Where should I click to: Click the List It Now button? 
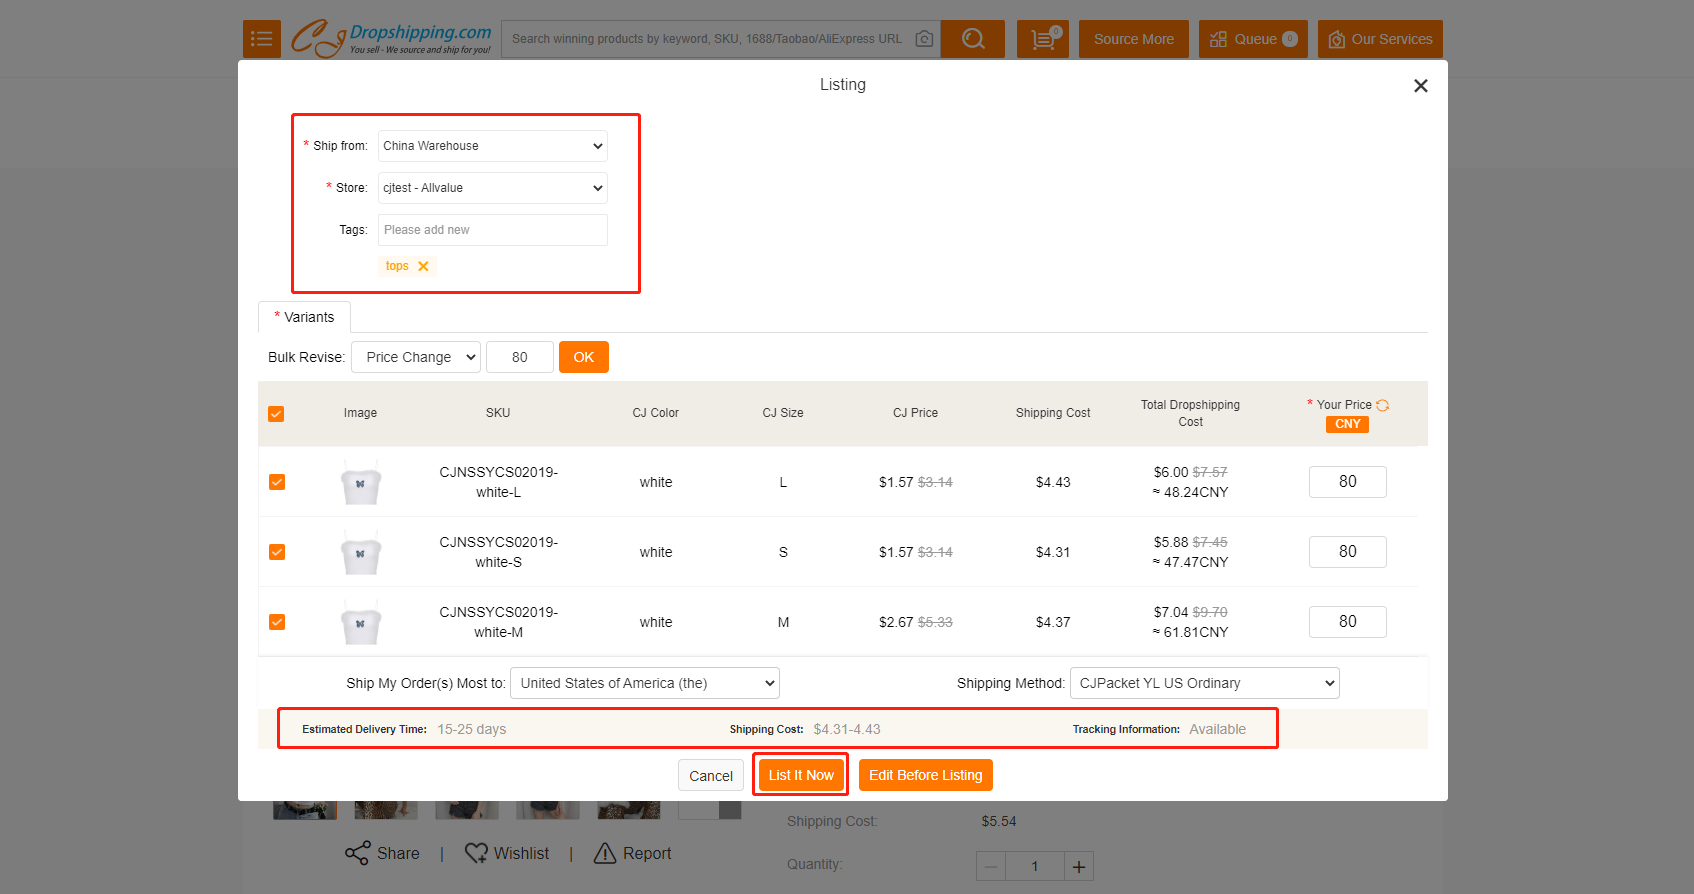coord(800,775)
